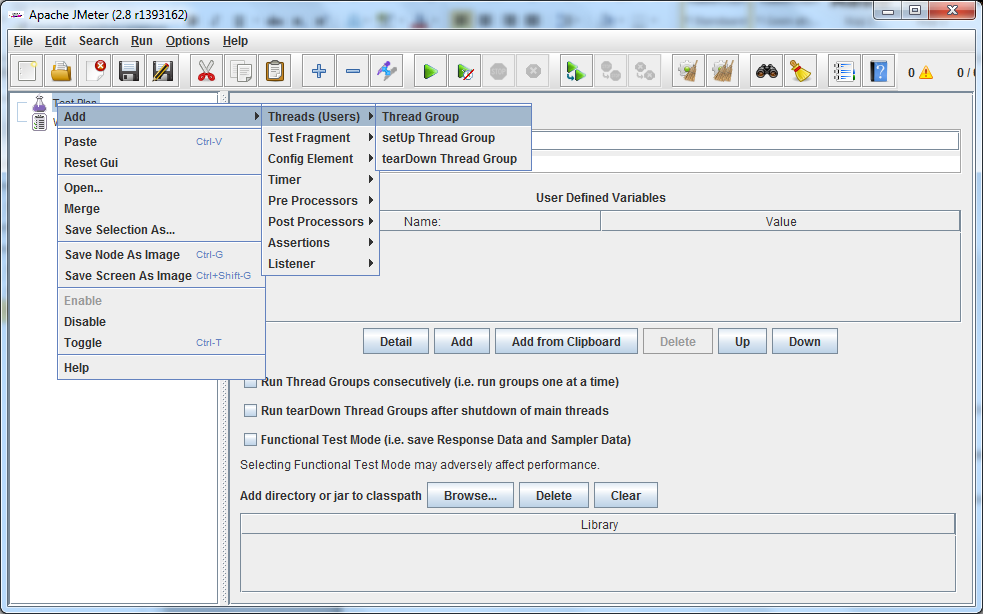983x614 pixels.
Task: Paste using the clipboard toolbar icon
Action: point(274,71)
